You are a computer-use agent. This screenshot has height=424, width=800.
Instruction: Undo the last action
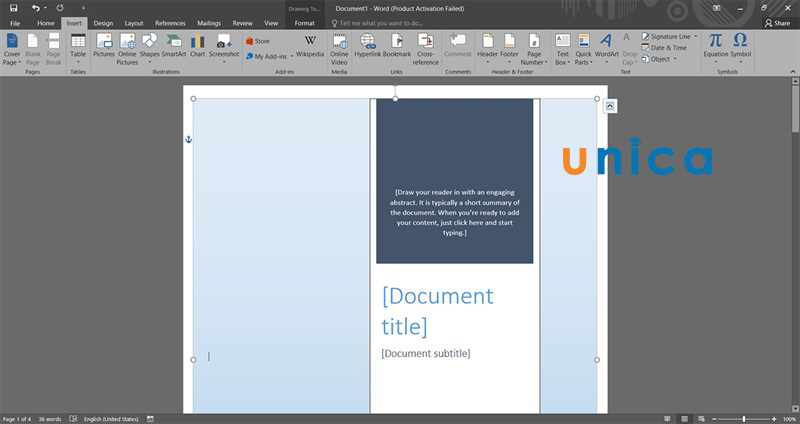point(35,8)
